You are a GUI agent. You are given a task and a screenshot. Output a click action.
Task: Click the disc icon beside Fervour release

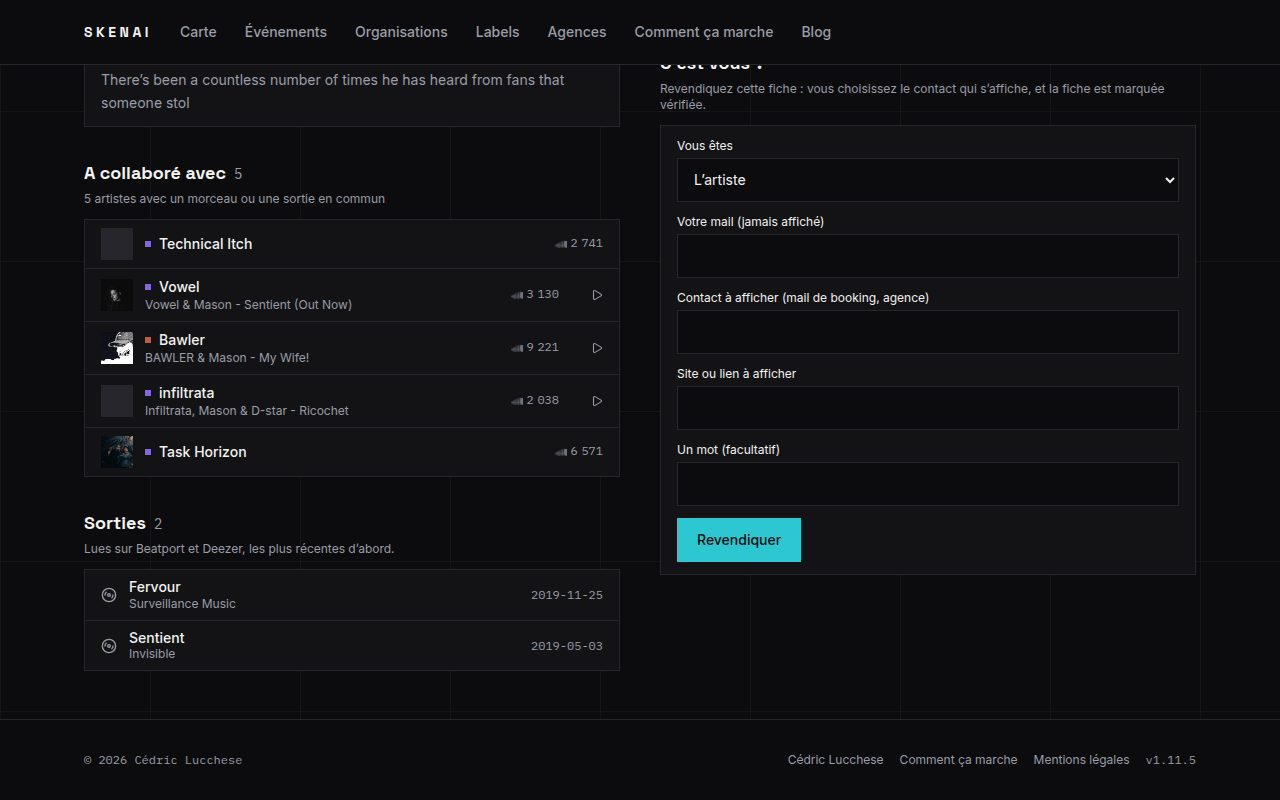(x=109, y=595)
